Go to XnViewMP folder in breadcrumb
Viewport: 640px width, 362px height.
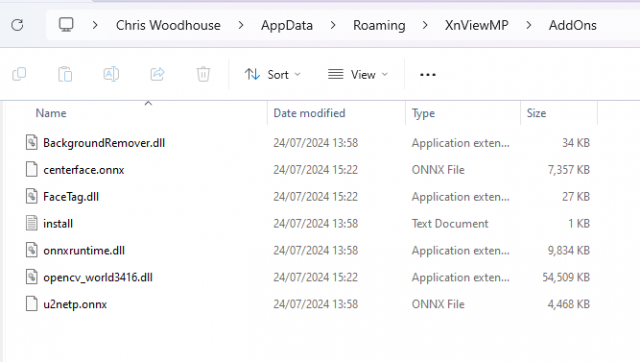click(x=476, y=25)
